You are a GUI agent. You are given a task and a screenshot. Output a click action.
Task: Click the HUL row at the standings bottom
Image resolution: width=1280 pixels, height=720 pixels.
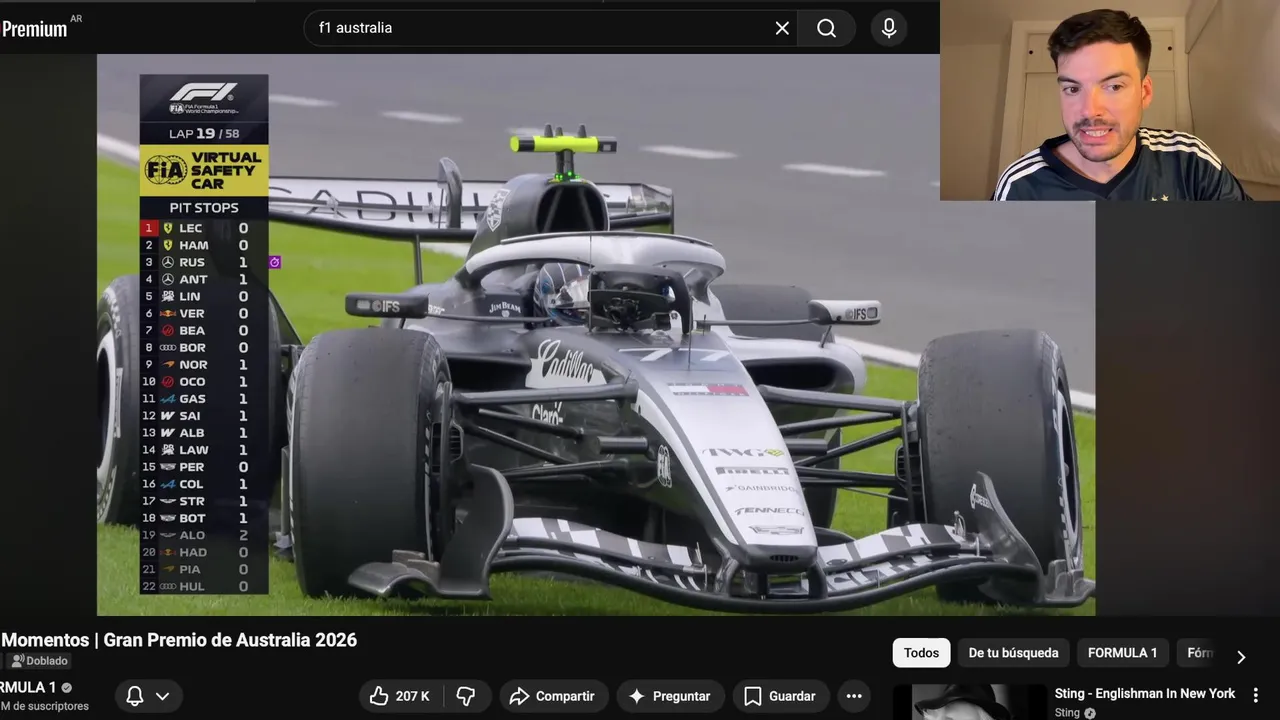pos(204,586)
